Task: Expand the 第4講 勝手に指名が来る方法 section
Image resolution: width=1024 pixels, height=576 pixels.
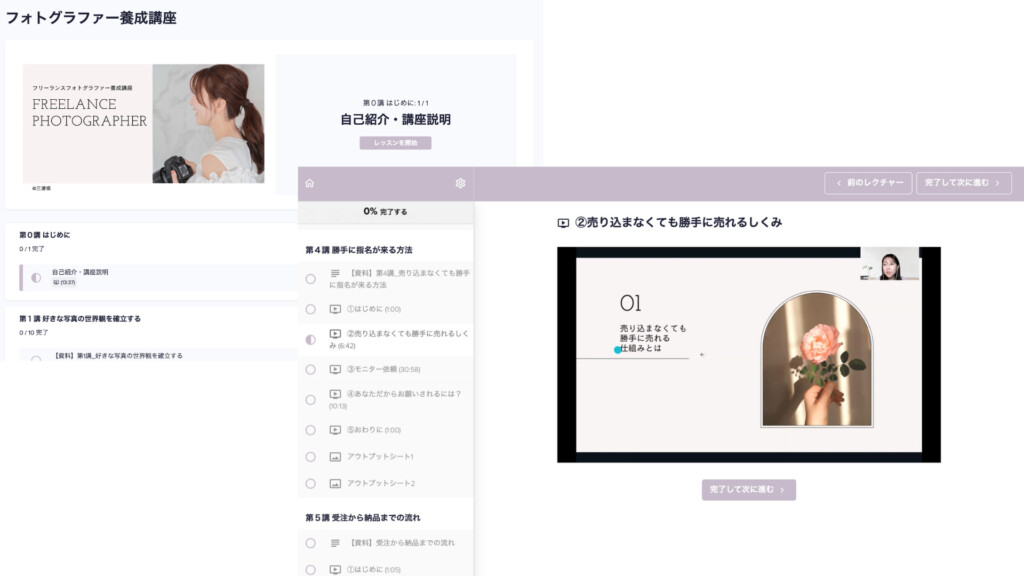Action: (x=359, y=250)
